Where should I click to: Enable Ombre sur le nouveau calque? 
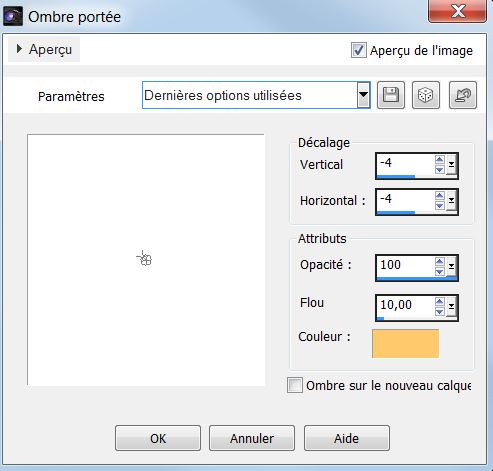[295, 385]
